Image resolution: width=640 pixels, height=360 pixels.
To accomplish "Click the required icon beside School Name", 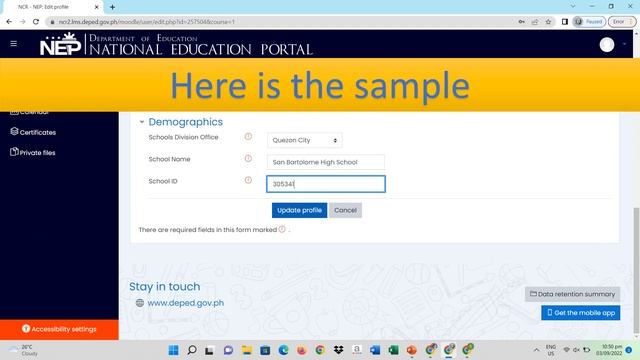I will click(x=248, y=158).
